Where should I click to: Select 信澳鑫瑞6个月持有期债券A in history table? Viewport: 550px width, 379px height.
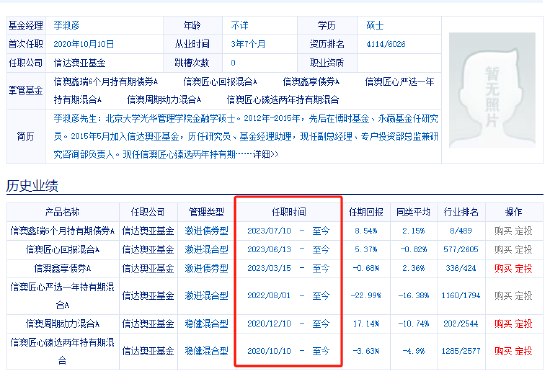point(62,231)
